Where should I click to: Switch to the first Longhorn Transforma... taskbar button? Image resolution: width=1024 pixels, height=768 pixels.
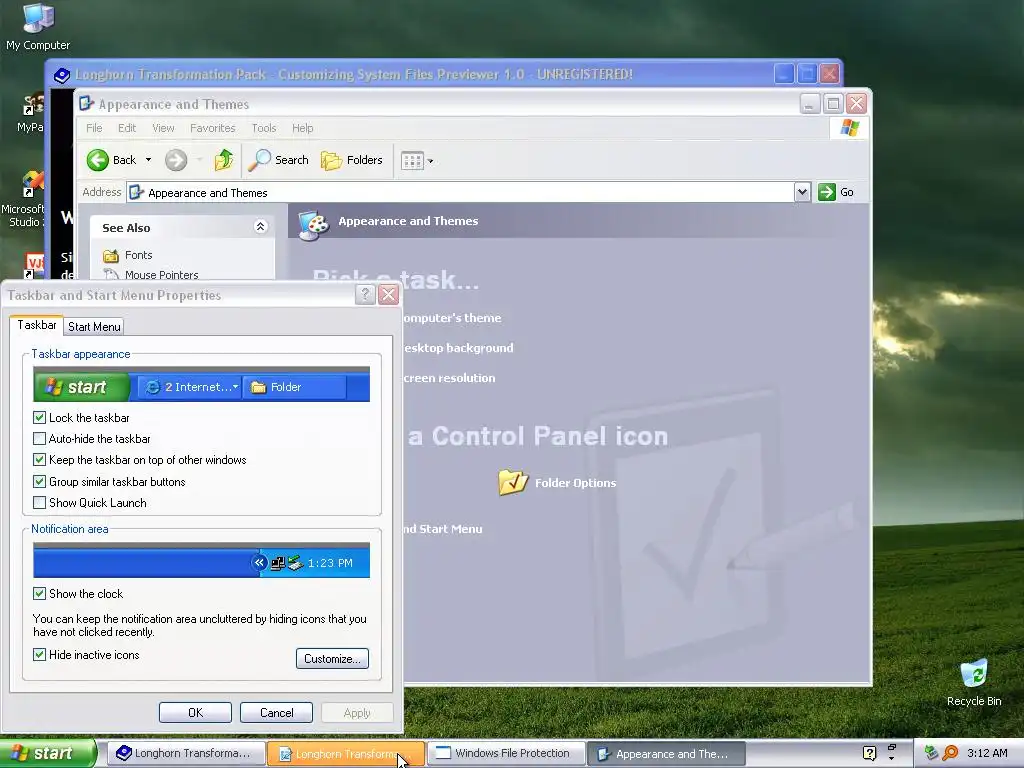tap(186, 753)
